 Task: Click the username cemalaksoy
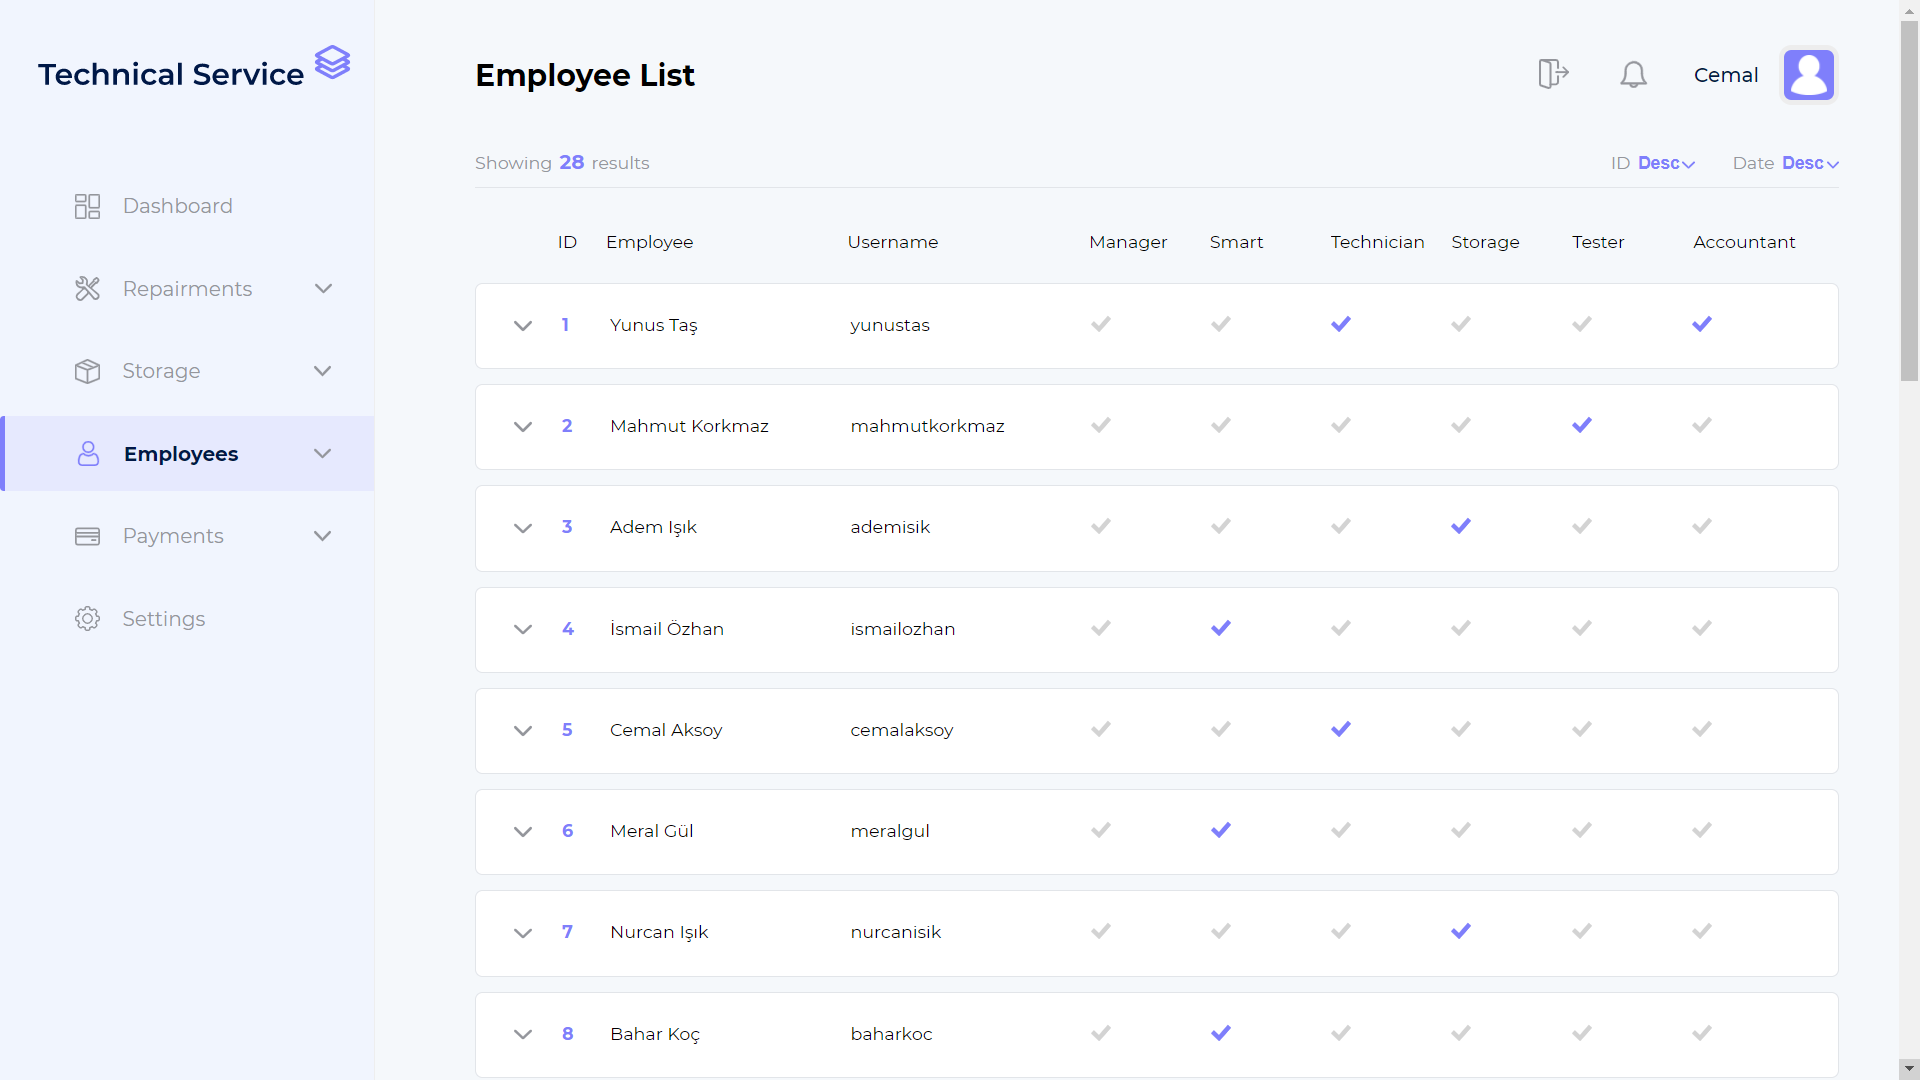coord(902,730)
